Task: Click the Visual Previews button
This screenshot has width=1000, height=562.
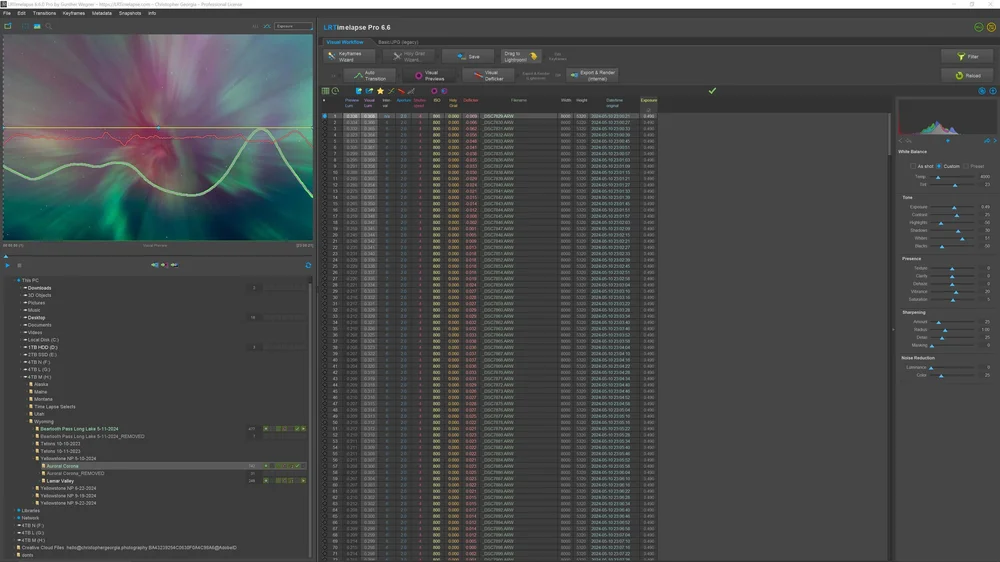Action: (430, 75)
